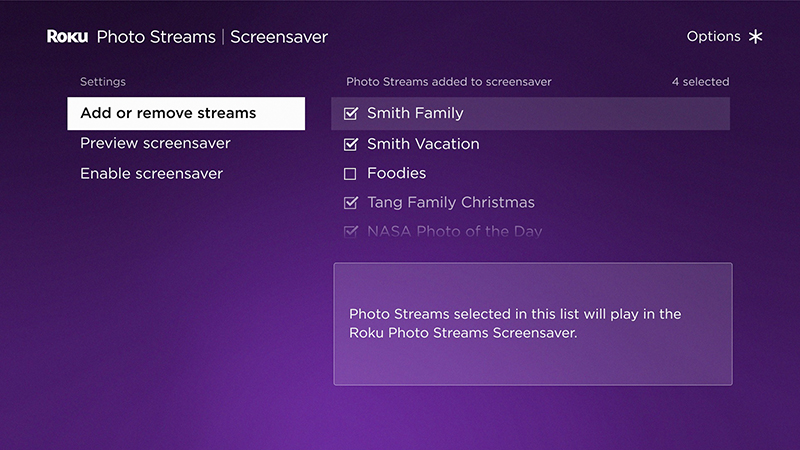Click the Foodies stream label

tap(396, 173)
